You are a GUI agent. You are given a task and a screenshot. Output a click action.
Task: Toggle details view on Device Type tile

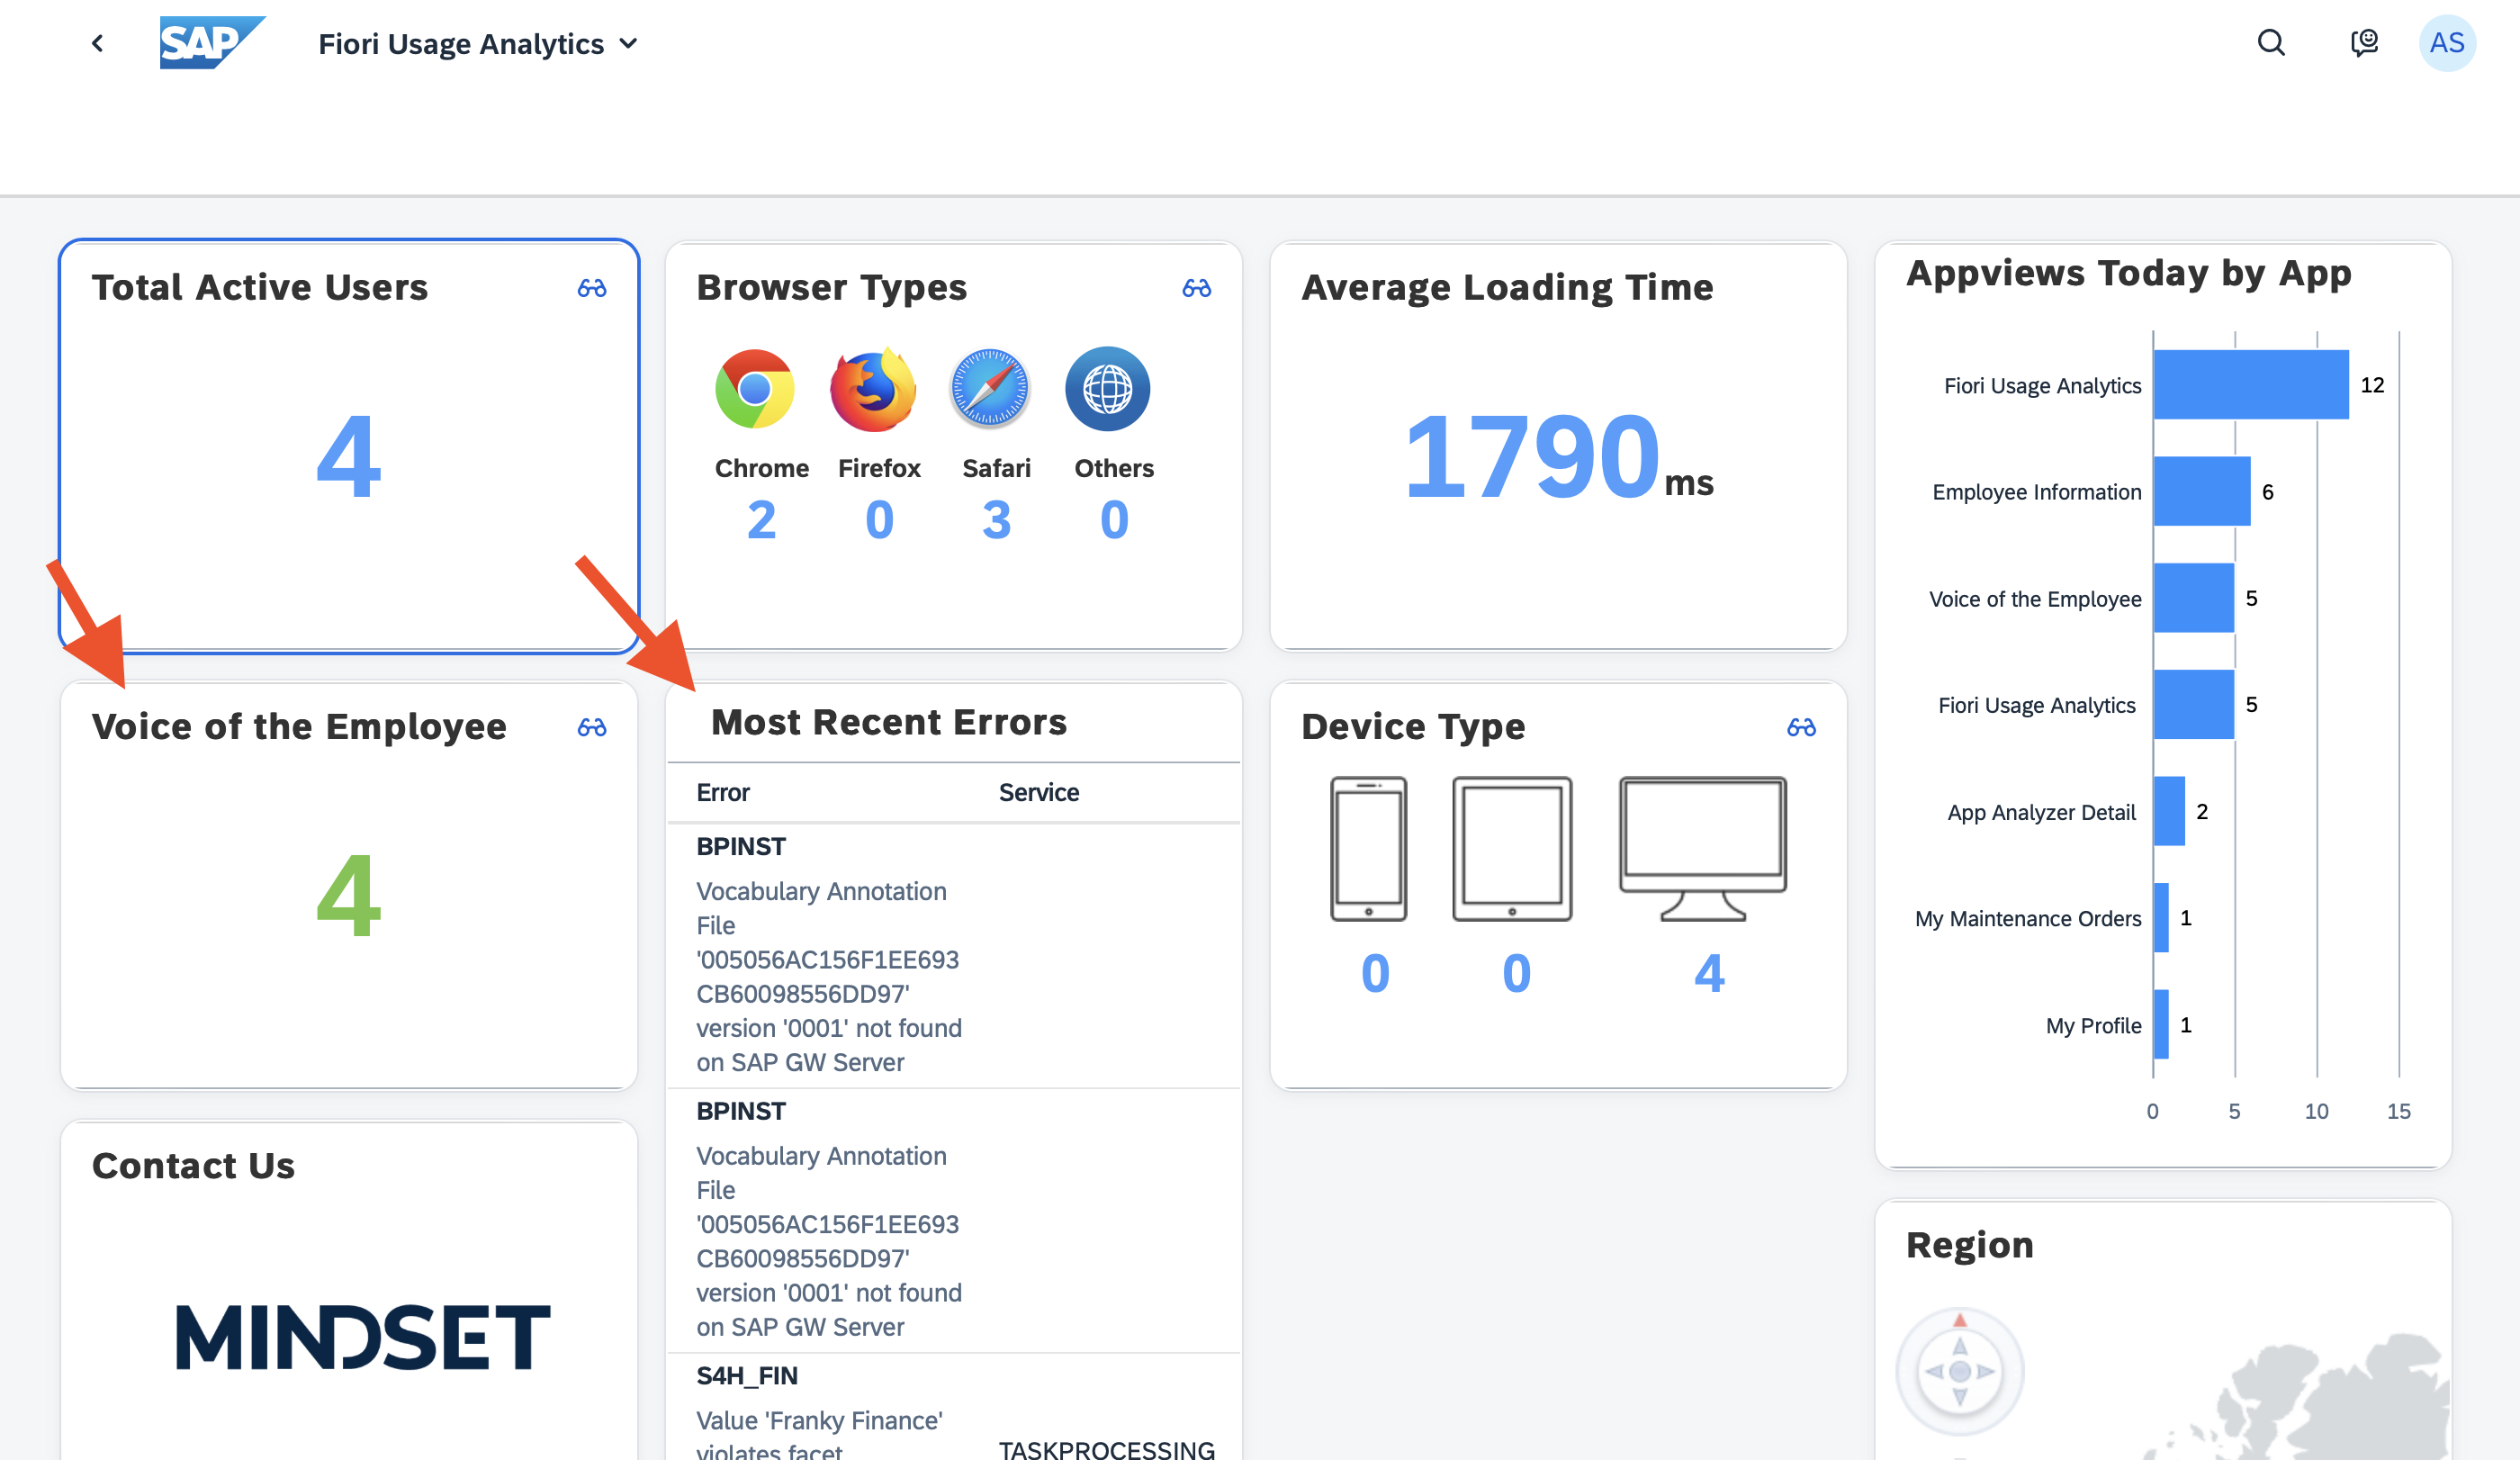pos(1802,727)
